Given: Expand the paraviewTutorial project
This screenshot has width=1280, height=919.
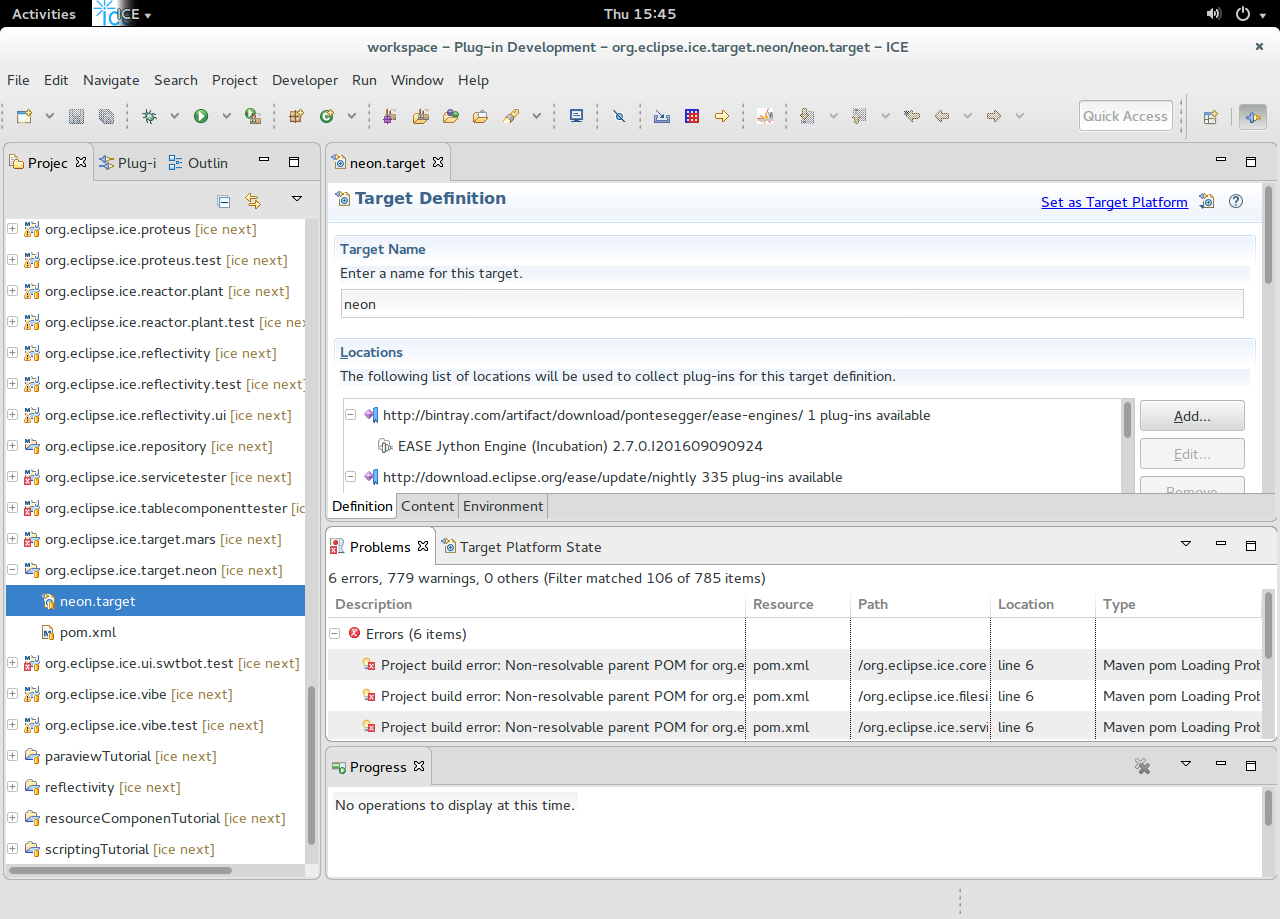Looking at the screenshot, I should point(12,756).
